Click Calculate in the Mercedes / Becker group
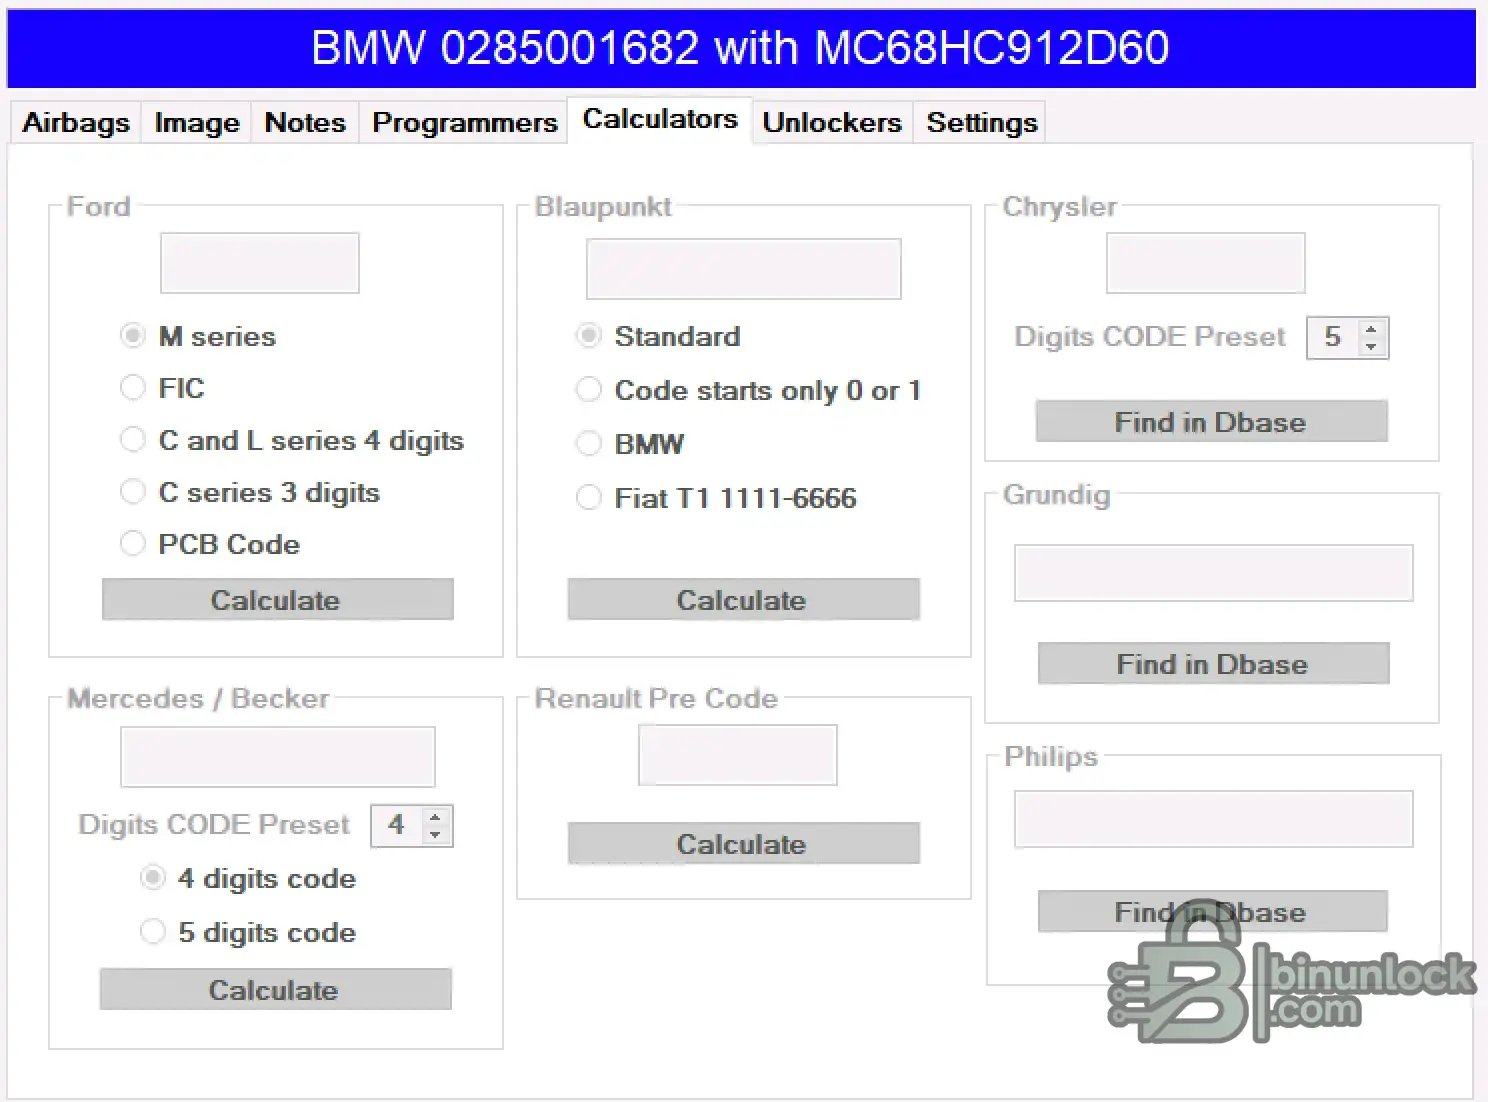 pyautogui.click(x=275, y=990)
